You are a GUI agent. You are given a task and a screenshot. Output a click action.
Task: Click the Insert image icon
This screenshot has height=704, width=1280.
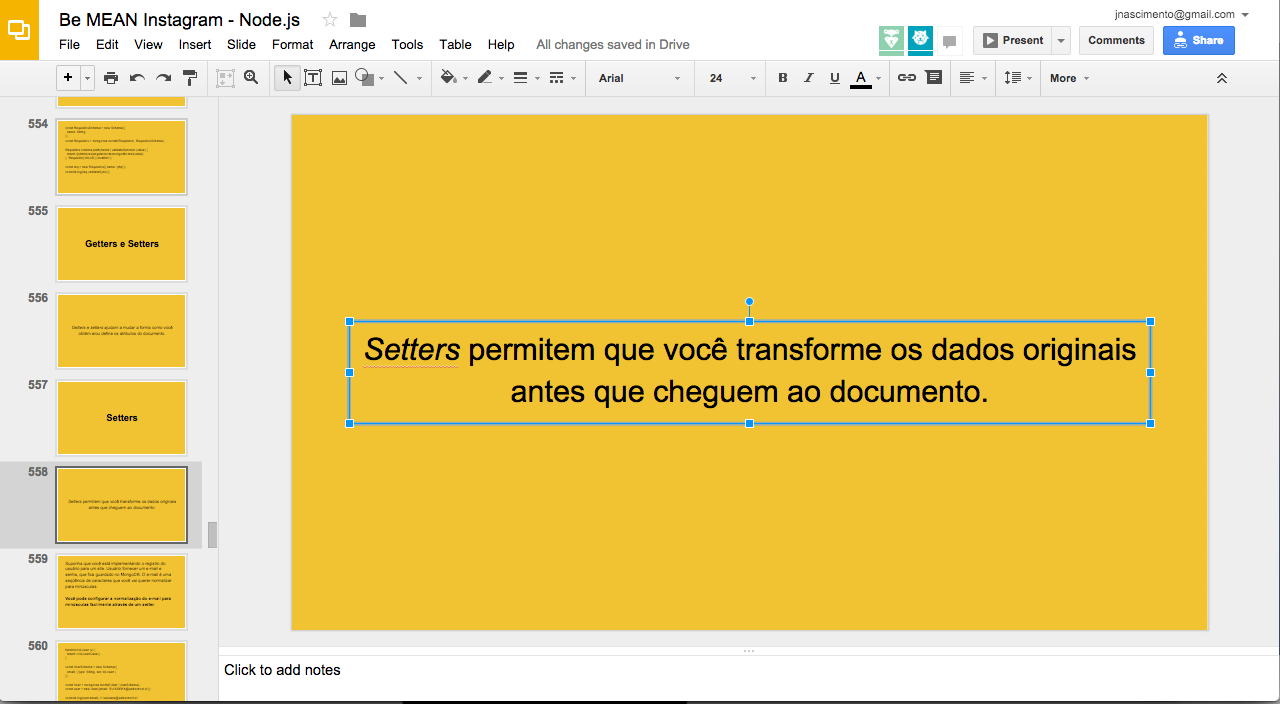point(339,78)
